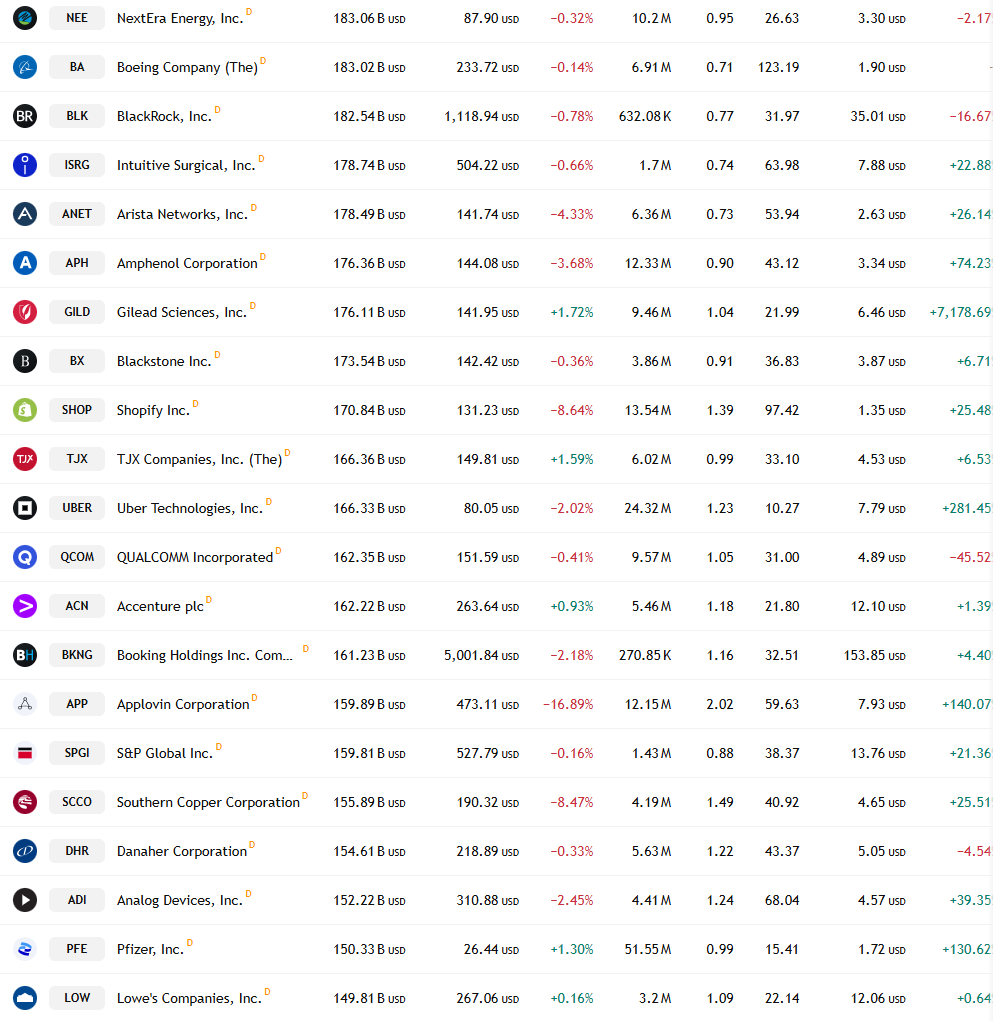The image size is (993, 1021).
Task: Click the S&P Global logo icon
Action: click(x=25, y=753)
